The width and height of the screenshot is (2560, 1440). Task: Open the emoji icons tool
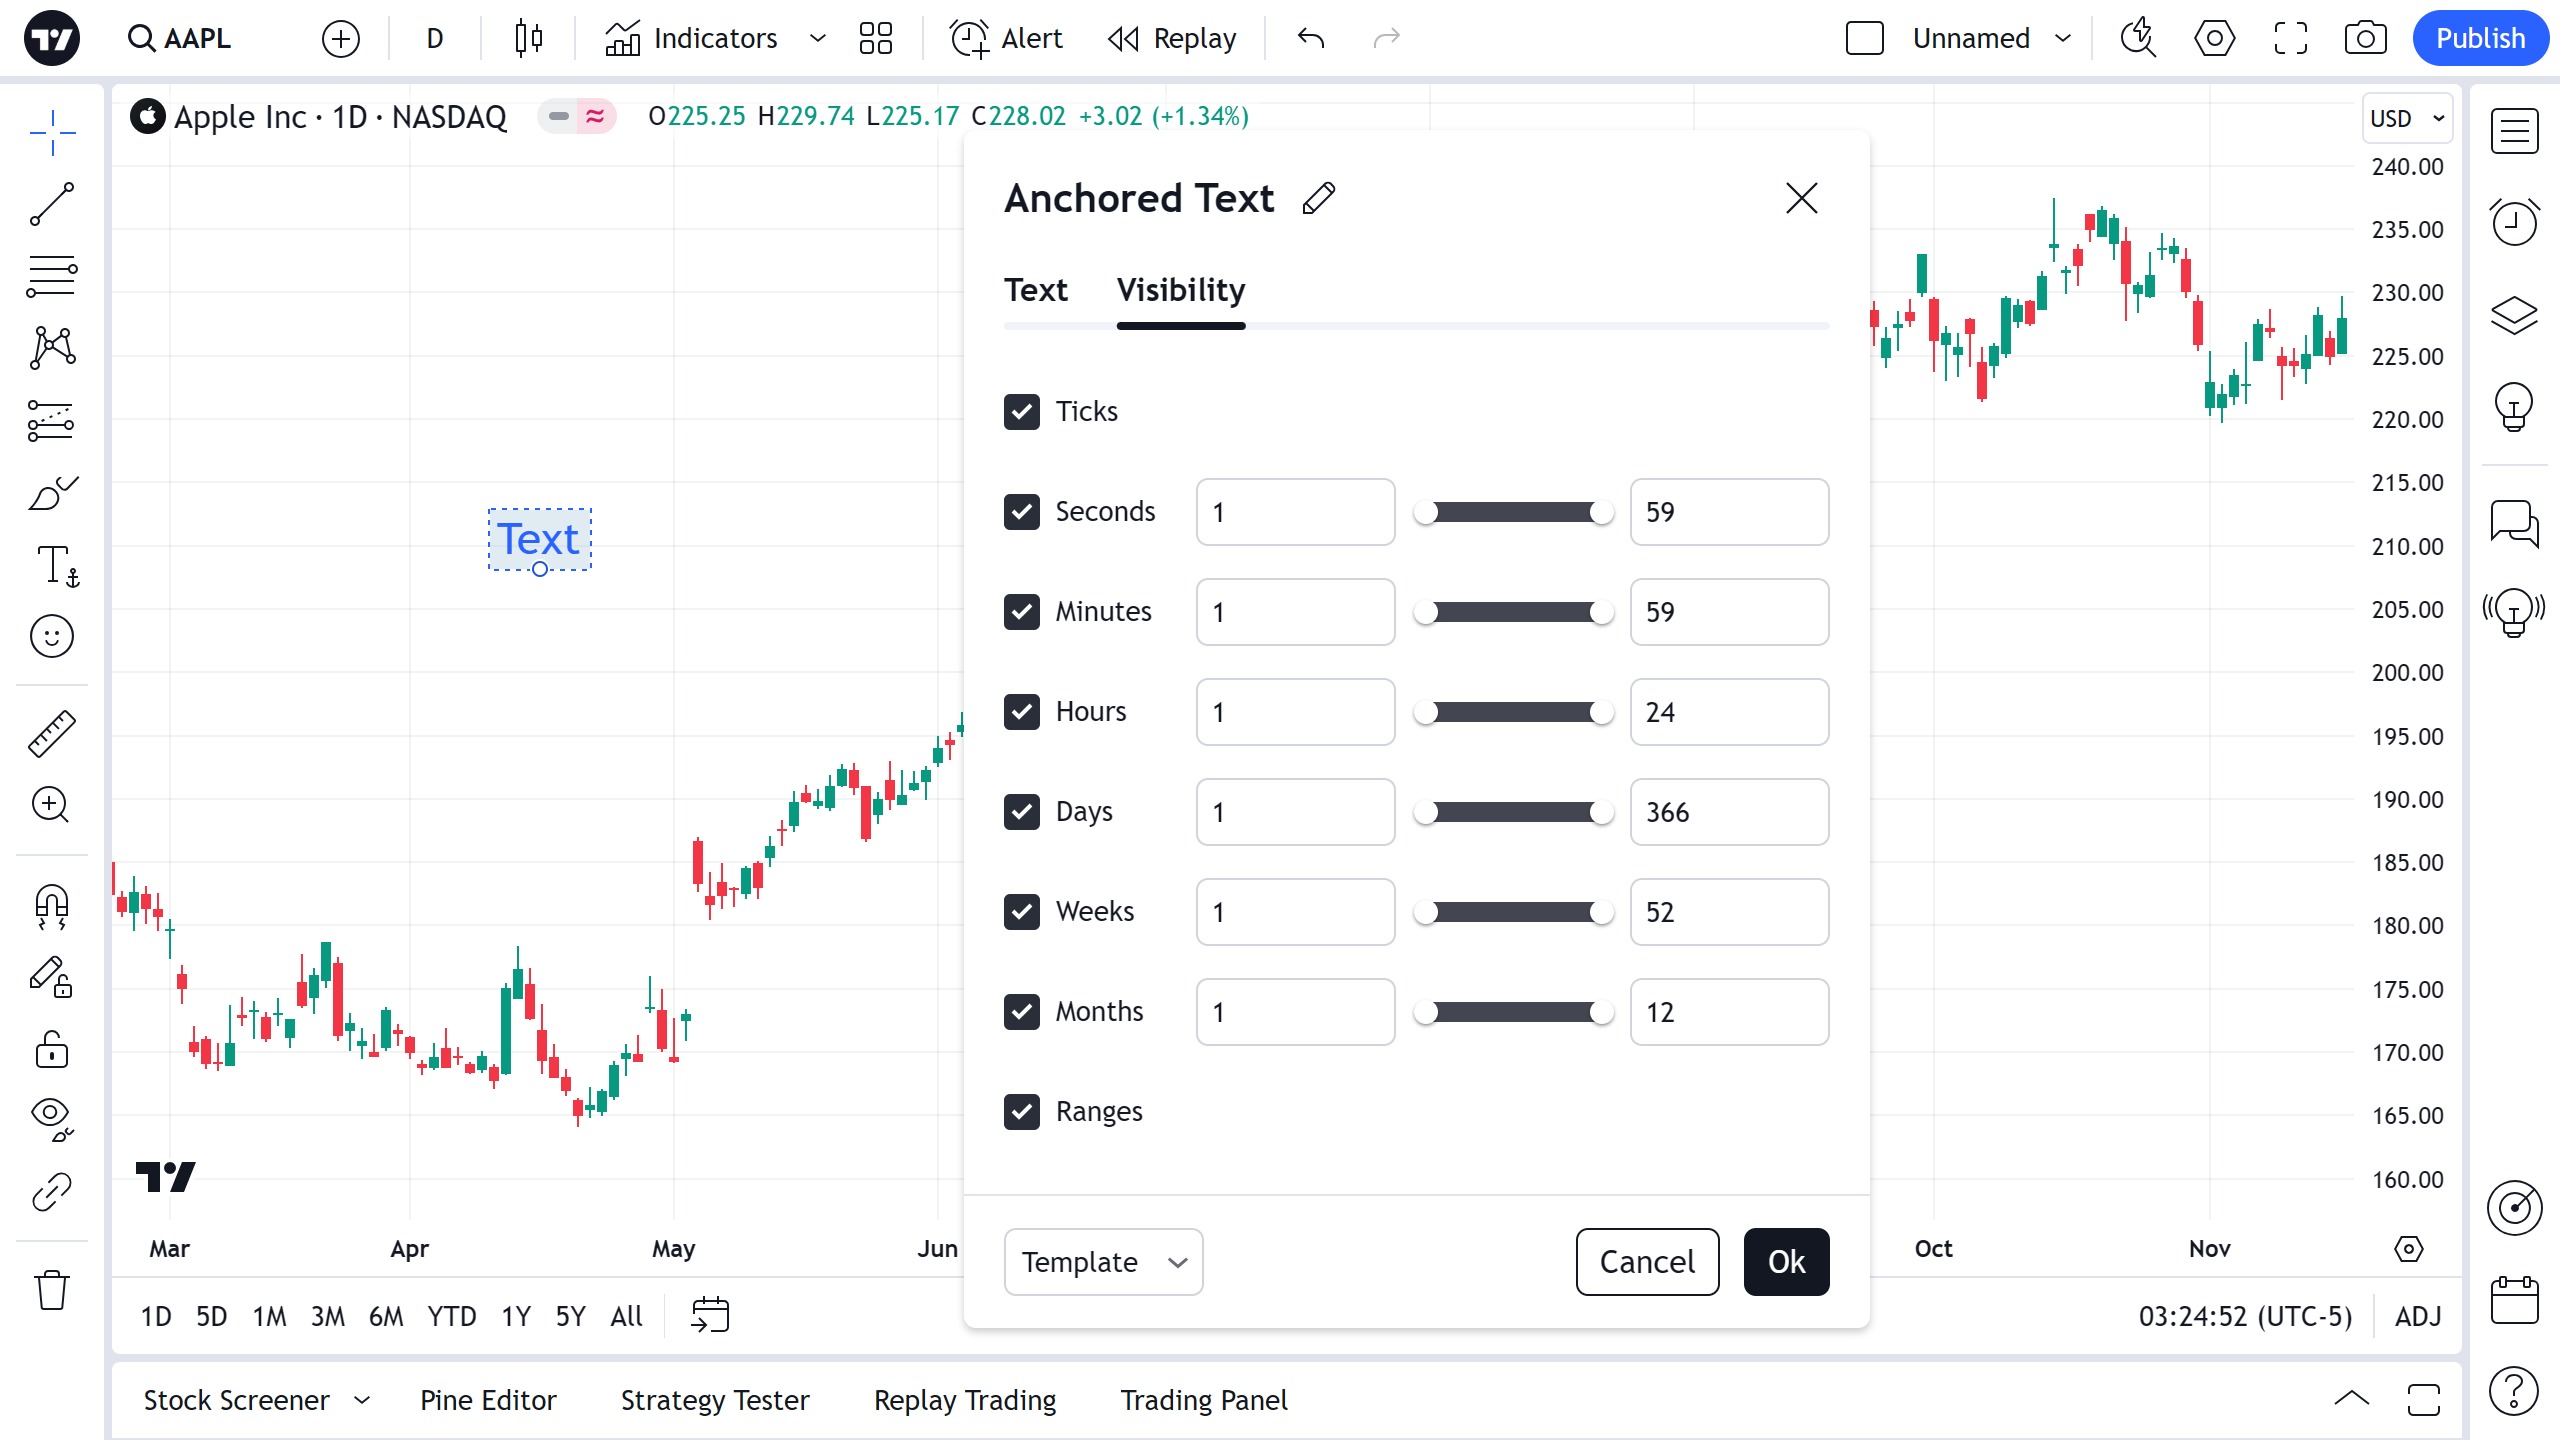pyautogui.click(x=52, y=636)
